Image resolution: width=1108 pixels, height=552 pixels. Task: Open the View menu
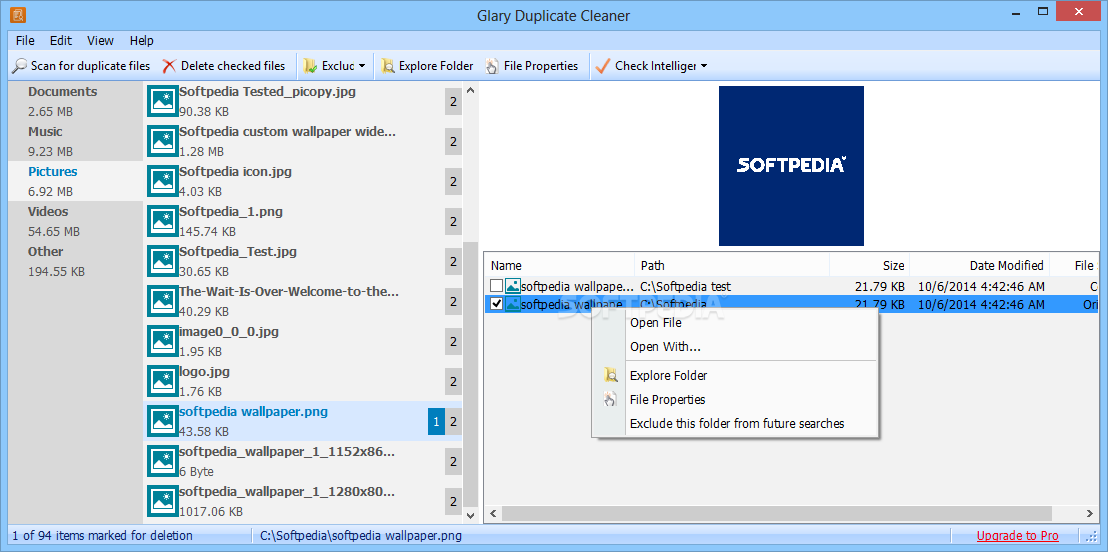click(x=100, y=40)
